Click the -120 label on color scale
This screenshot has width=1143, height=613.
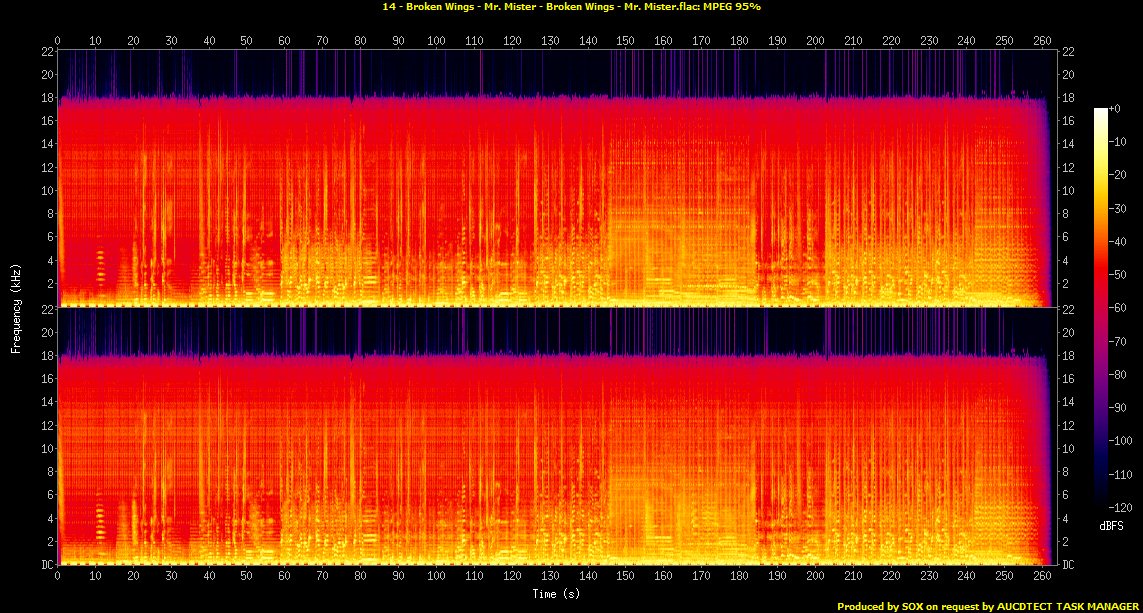coord(1120,507)
